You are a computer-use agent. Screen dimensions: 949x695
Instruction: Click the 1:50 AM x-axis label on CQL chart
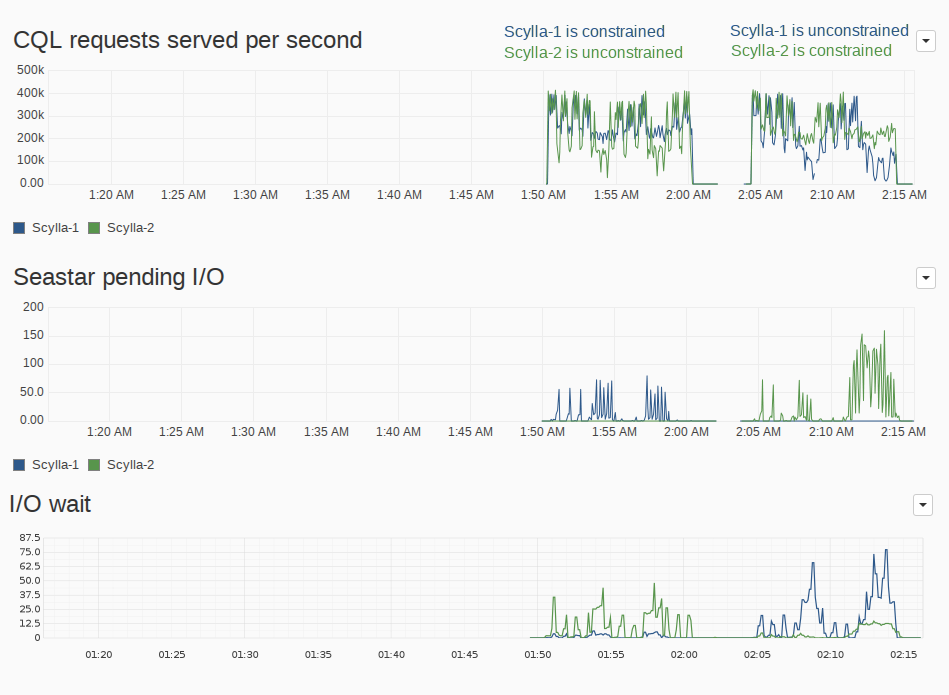(543, 195)
